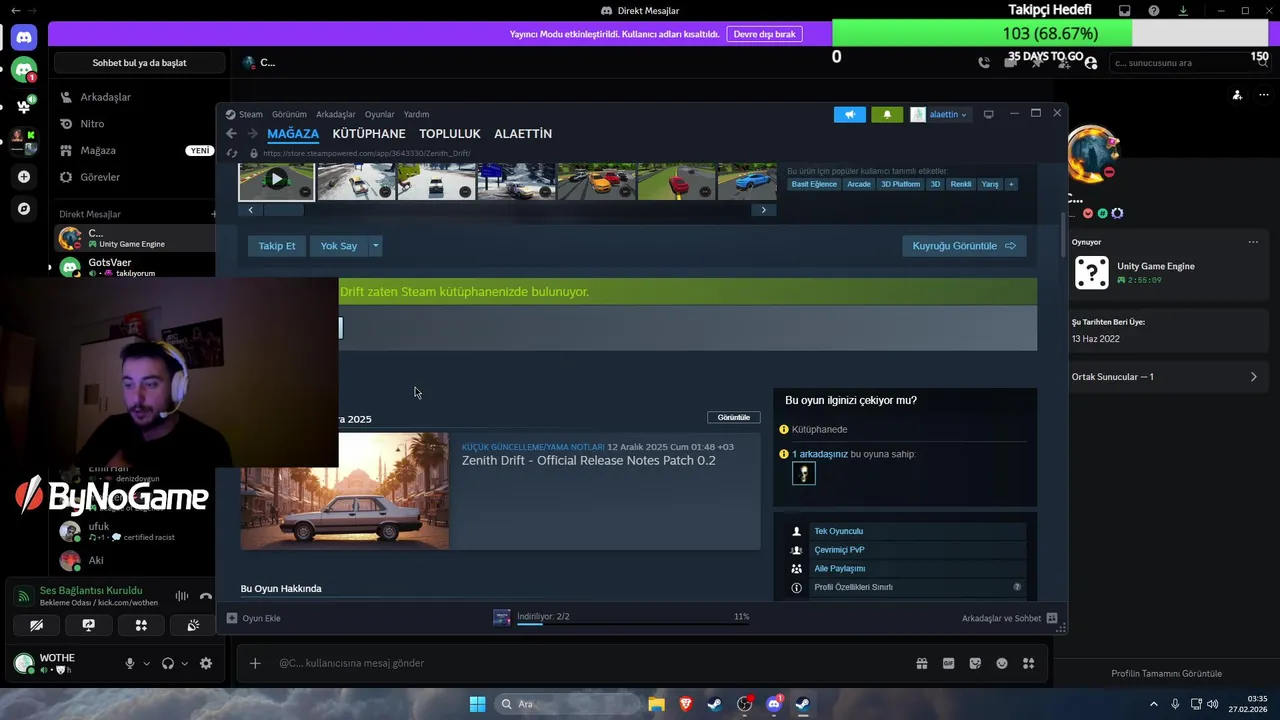Open GIF picker in Discord message bar
Image resolution: width=1280 pixels, height=720 pixels.
pyautogui.click(x=949, y=663)
